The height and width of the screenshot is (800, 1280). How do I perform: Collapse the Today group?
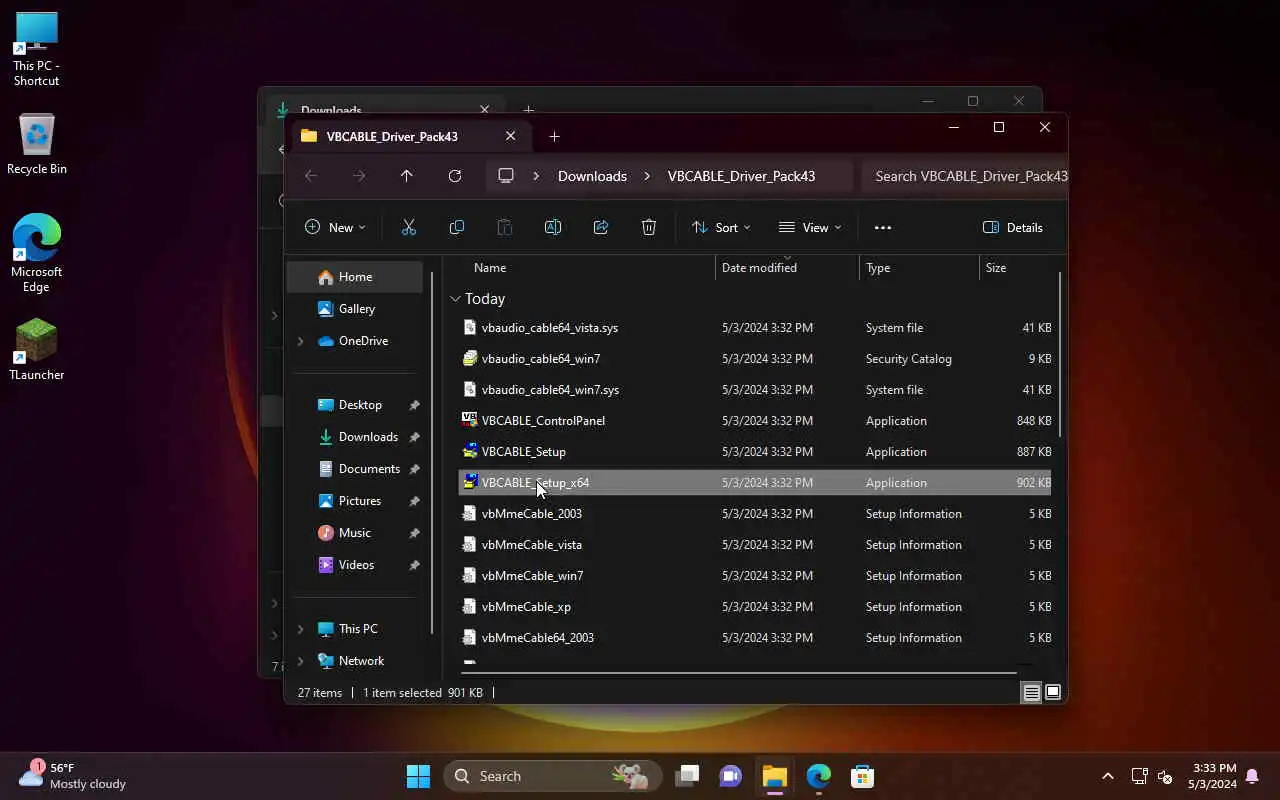[x=455, y=299]
